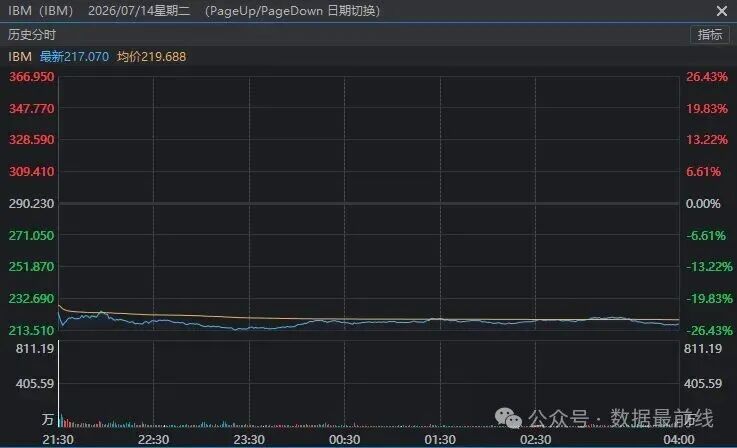Click the 04:00 time axis marker
Viewport: 737px width, 448px height.
pyautogui.click(x=679, y=440)
